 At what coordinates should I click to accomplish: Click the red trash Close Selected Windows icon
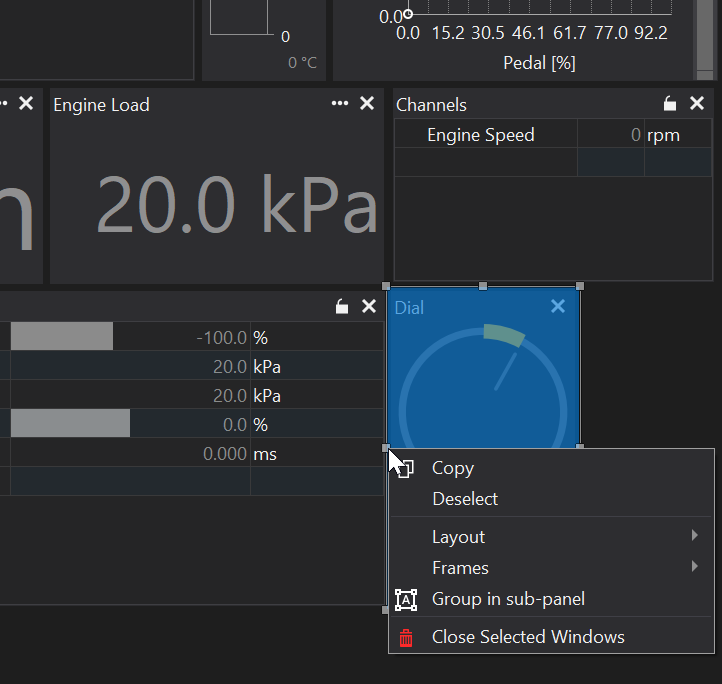[406, 638]
